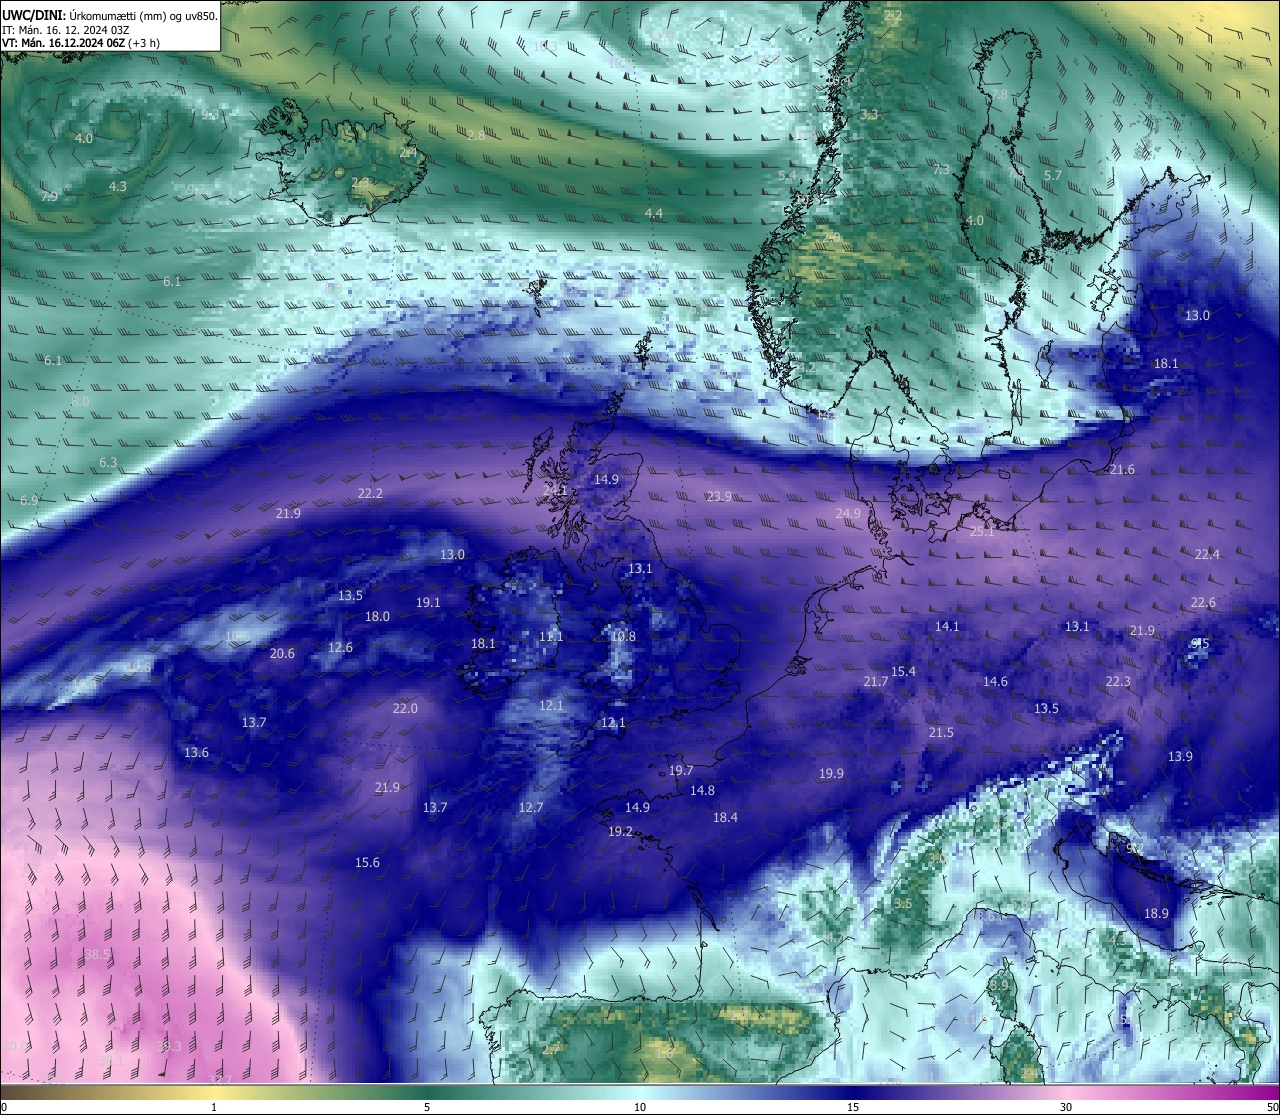The height and width of the screenshot is (1115, 1280).
Task: Select the 22.3 value label
Action: click(x=1118, y=681)
